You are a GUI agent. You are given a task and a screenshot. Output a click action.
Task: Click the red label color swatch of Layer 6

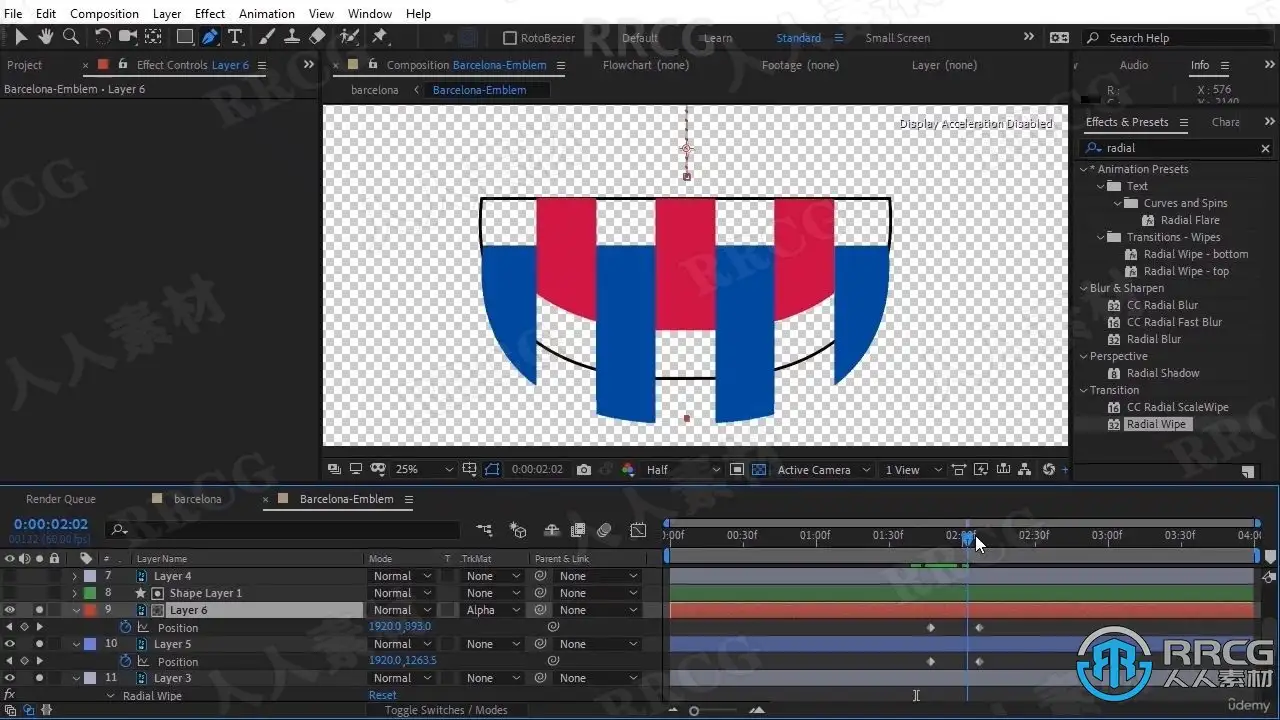90,610
